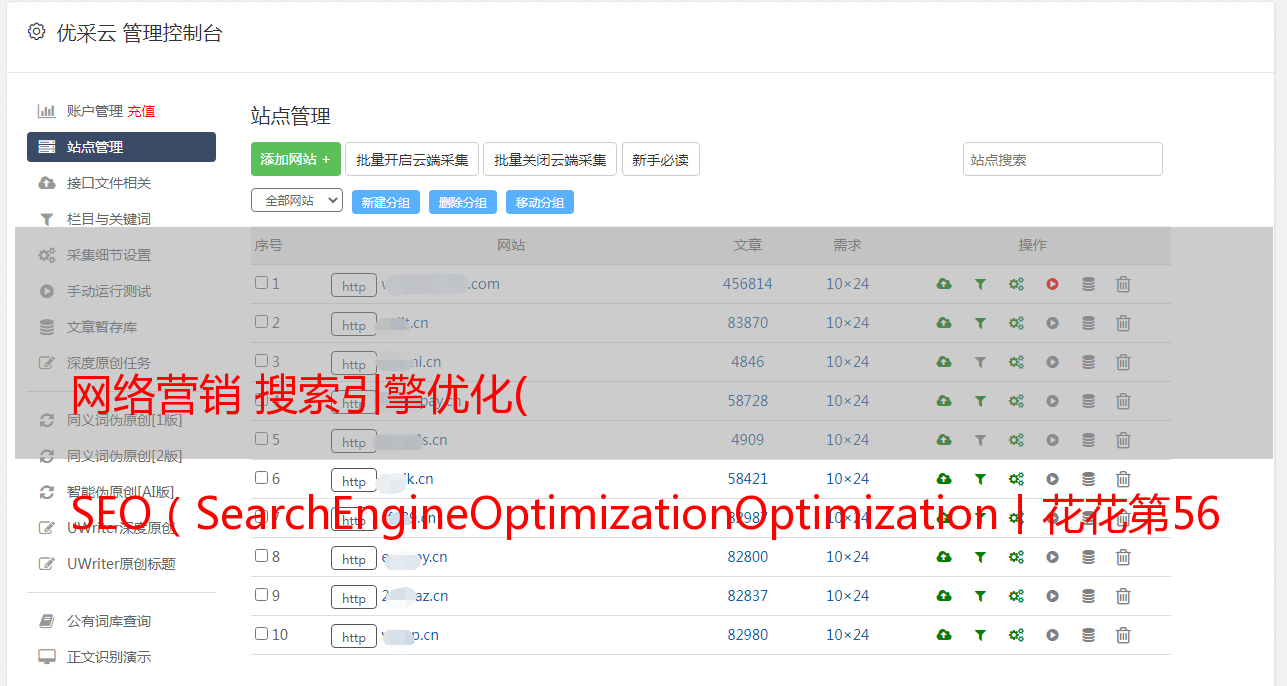Click the 批量开启云端采集 button
This screenshot has height=686, width=1287.
pos(413,159)
